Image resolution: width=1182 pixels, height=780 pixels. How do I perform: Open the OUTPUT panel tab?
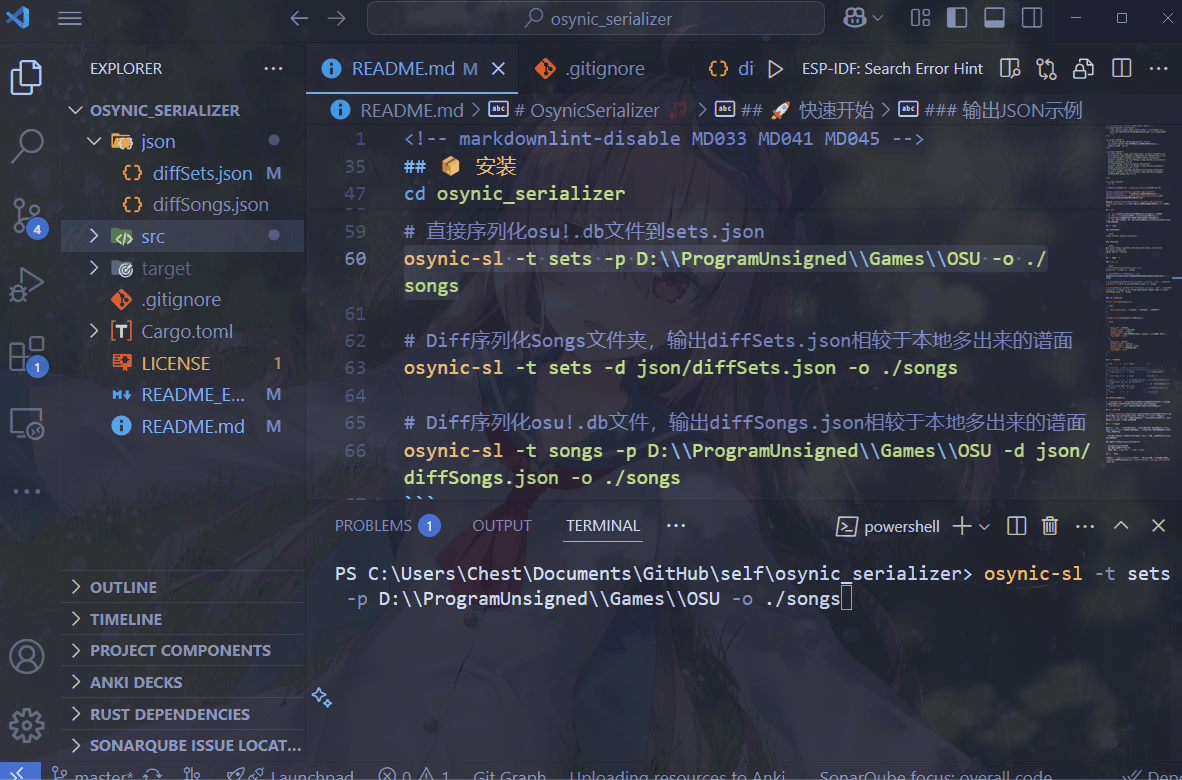click(502, 526)
